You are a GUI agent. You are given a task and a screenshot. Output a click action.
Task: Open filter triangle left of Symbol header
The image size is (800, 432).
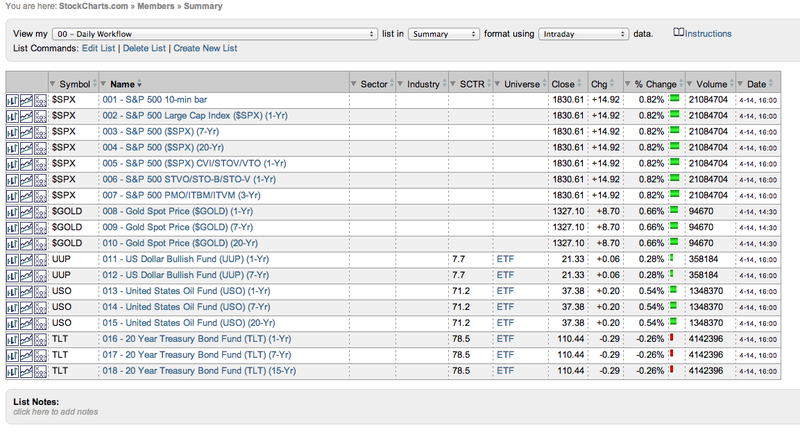53,84
